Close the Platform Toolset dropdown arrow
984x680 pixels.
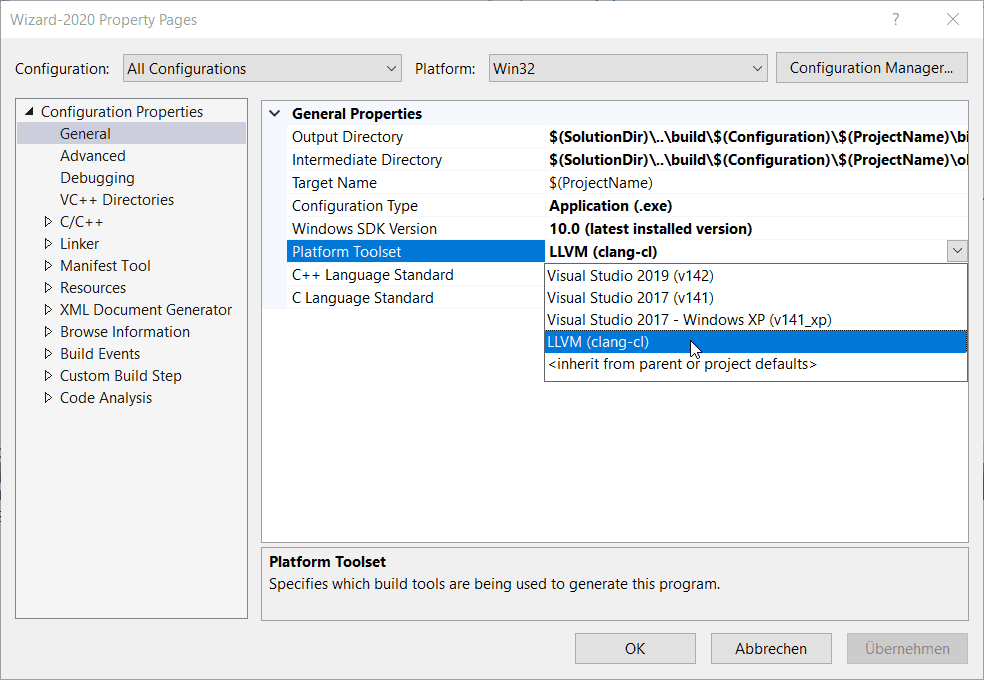click(957, 252)
